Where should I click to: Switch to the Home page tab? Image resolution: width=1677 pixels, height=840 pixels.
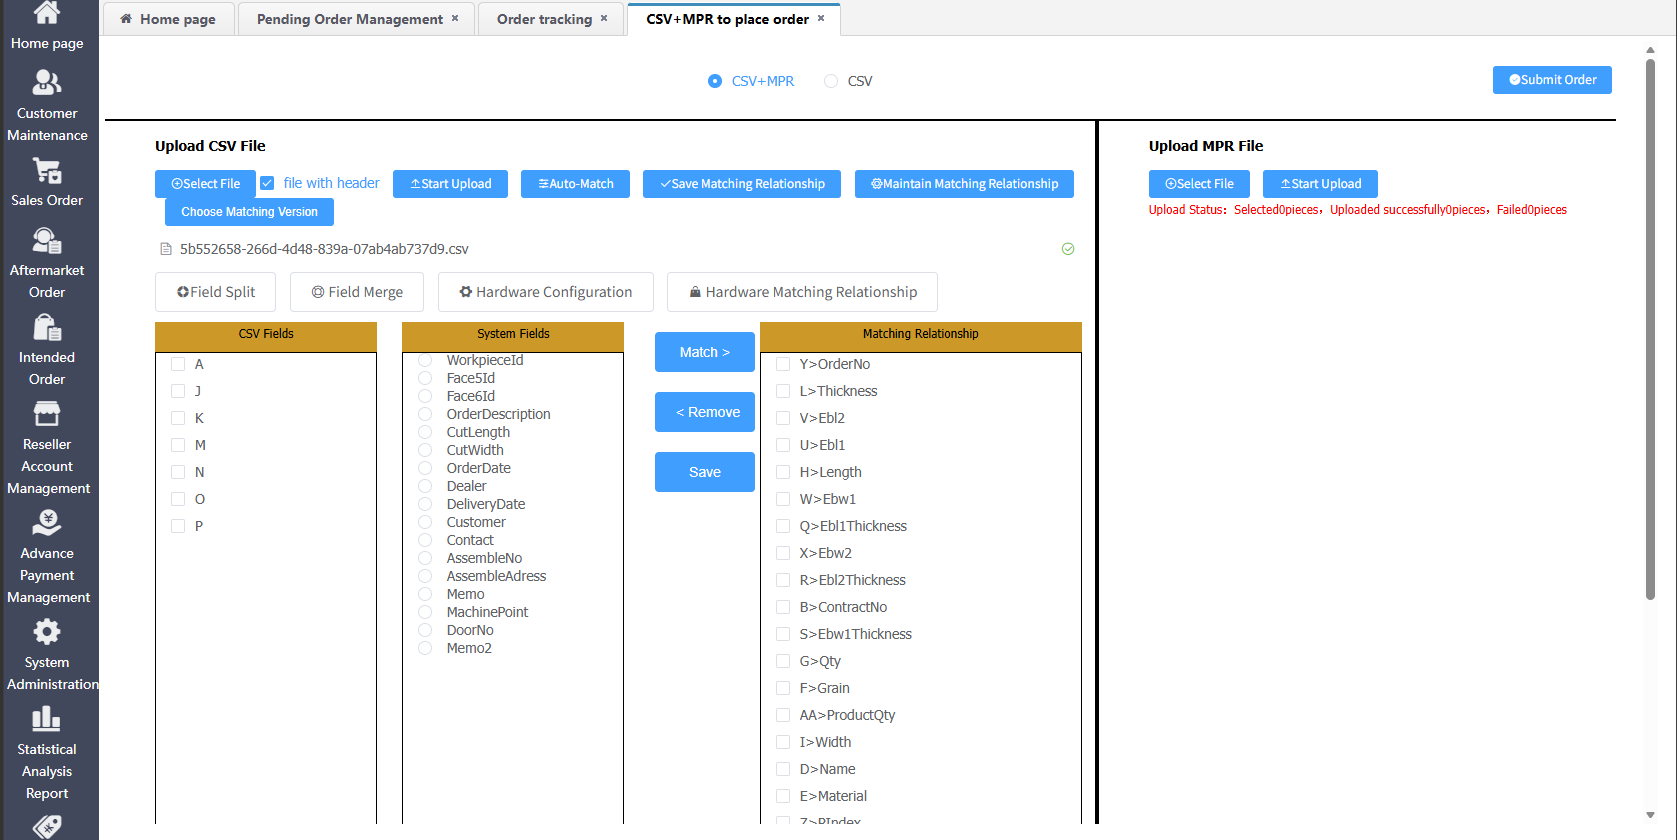[x=168, y=19]
